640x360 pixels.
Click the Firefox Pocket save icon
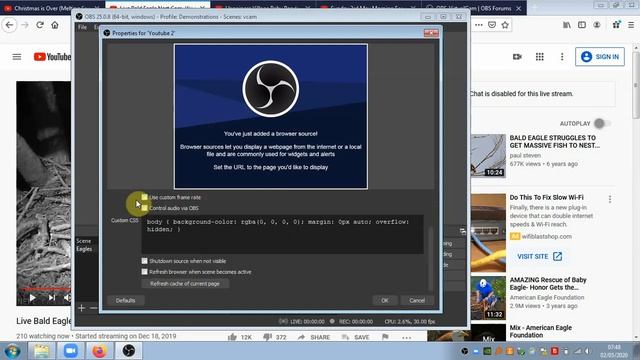(492, 25)
